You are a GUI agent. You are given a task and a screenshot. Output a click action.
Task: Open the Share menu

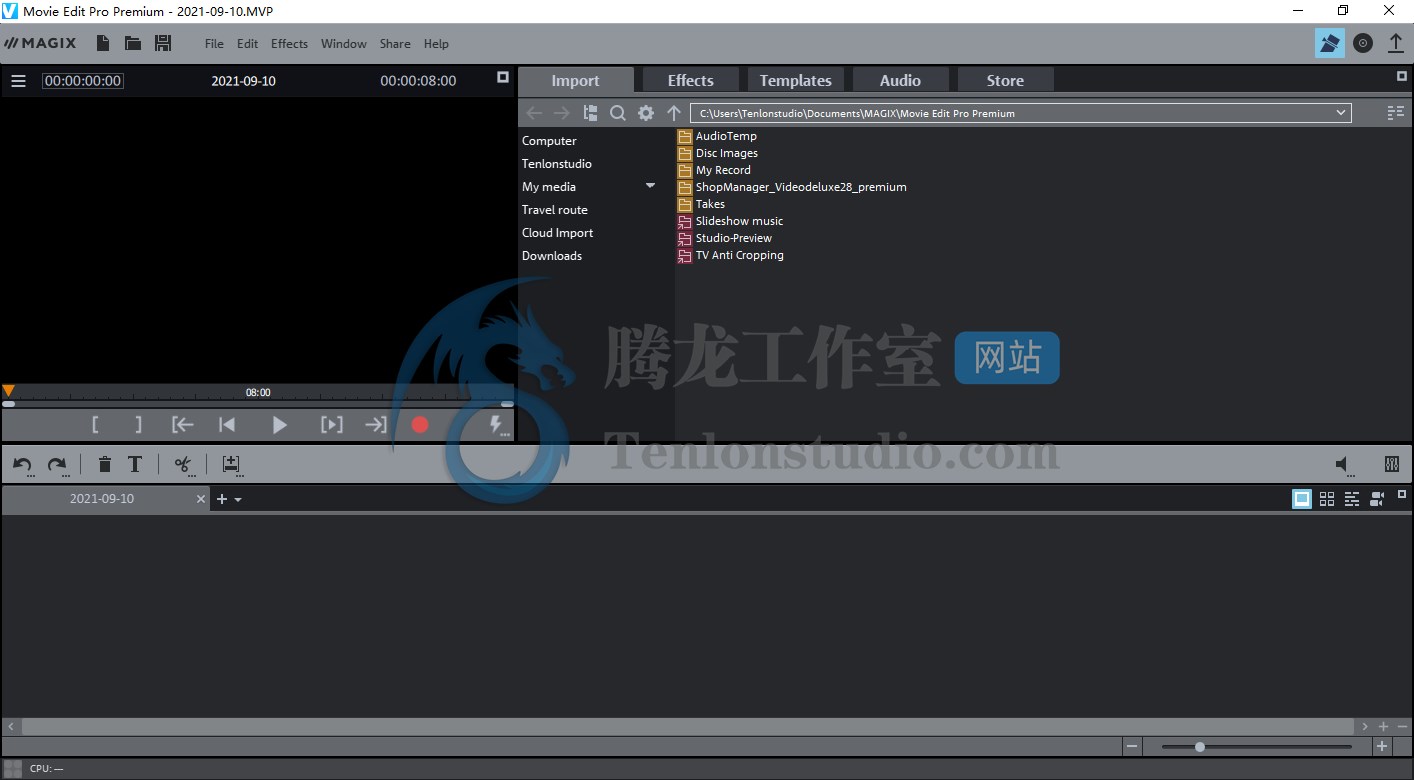pos(395,43)
